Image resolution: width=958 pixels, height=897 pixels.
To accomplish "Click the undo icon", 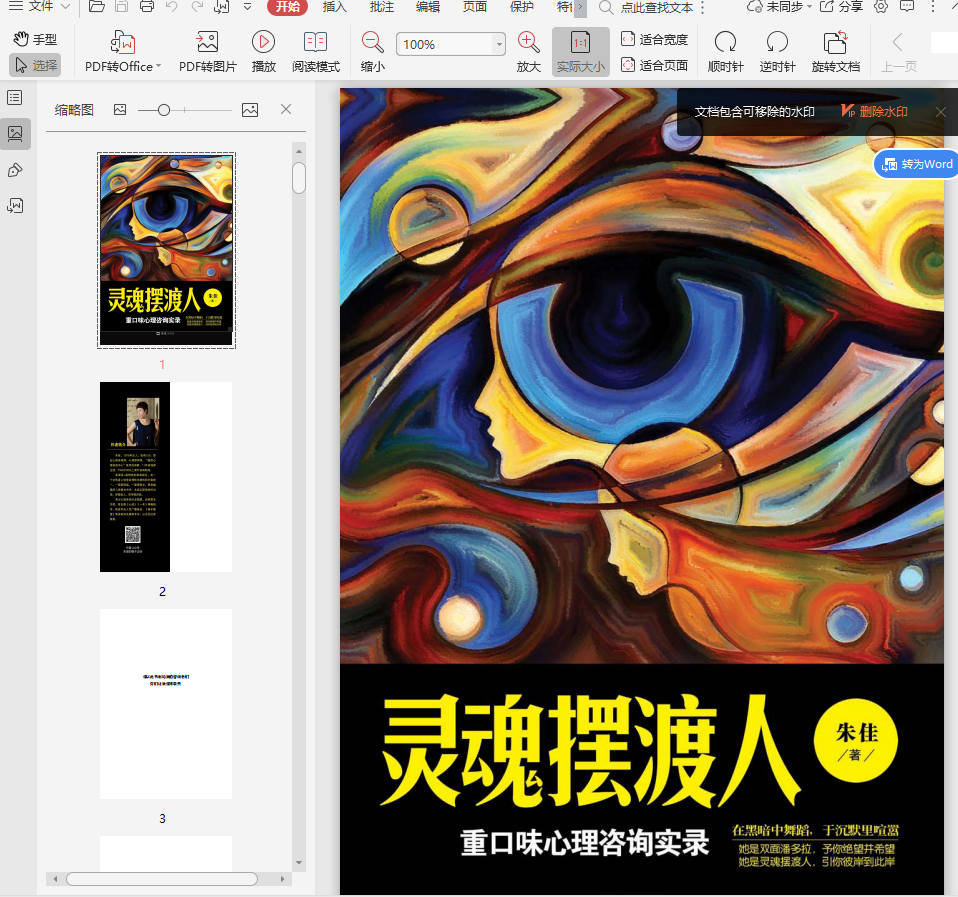I will 172,7.
